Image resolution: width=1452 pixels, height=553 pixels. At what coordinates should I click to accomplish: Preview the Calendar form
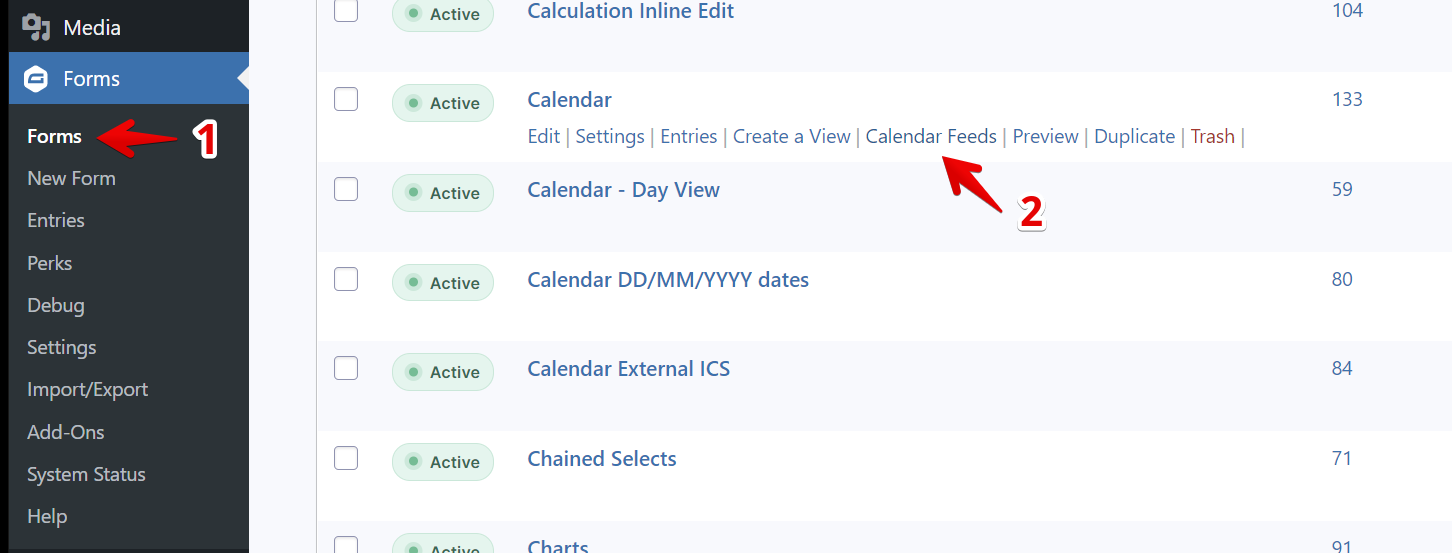tap(1045, 136)
